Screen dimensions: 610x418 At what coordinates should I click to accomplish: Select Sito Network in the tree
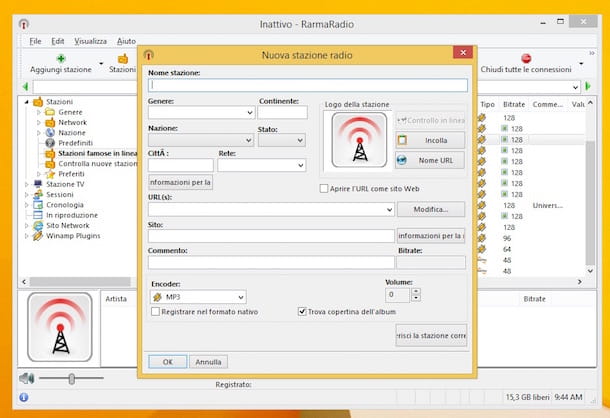[x=68, y=225]
